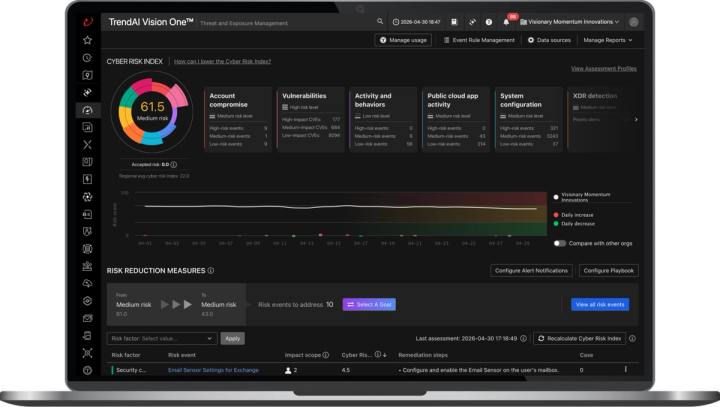
Task: Open the shield with person sidebar icon
Action: click(87, 232)
